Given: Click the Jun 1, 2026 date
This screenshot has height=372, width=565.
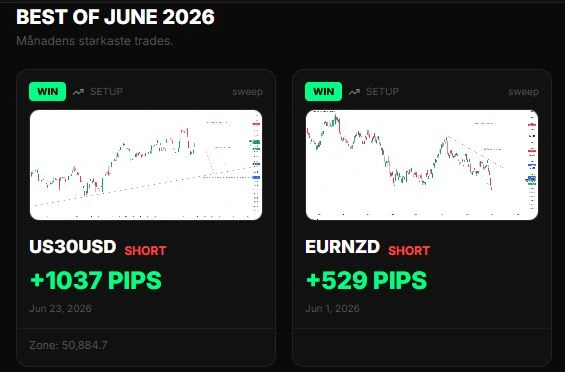Looking at the screenshot, I should point(332,309).
